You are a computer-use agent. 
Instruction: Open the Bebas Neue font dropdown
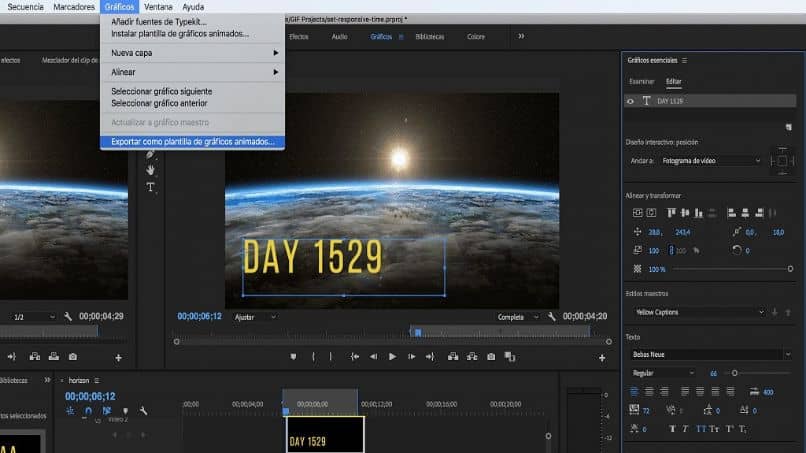tap(710, 354)
